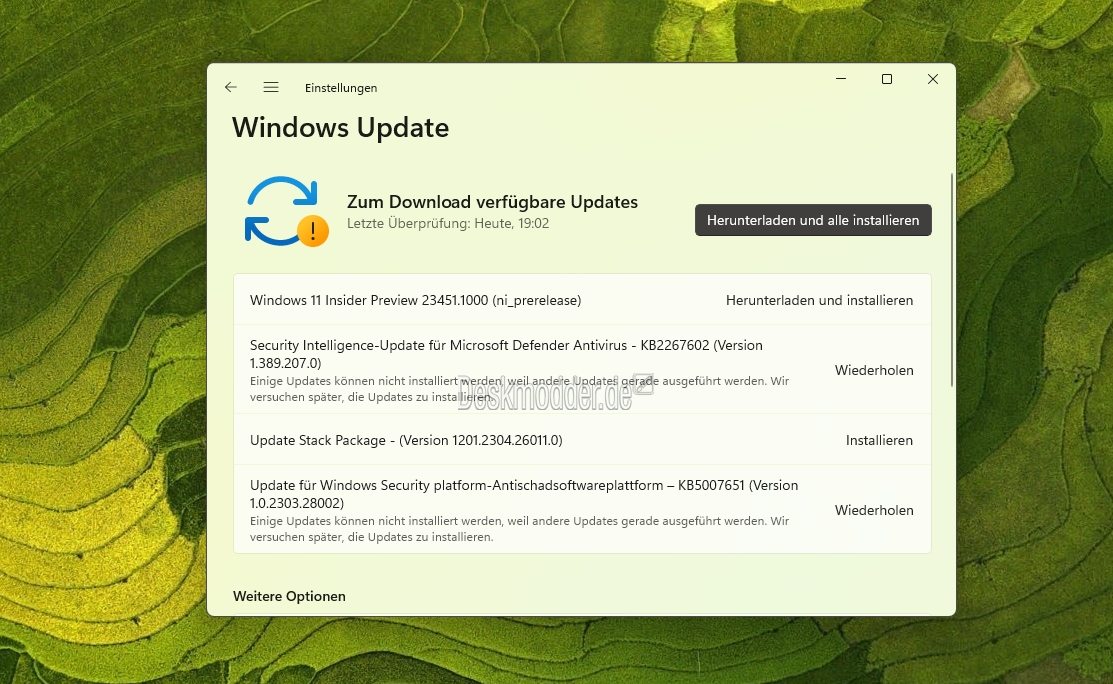Click 'Zum Download verfügbare Updates' status text
Viewport: 1113px width, 684px height.
[x=492, y=202]
